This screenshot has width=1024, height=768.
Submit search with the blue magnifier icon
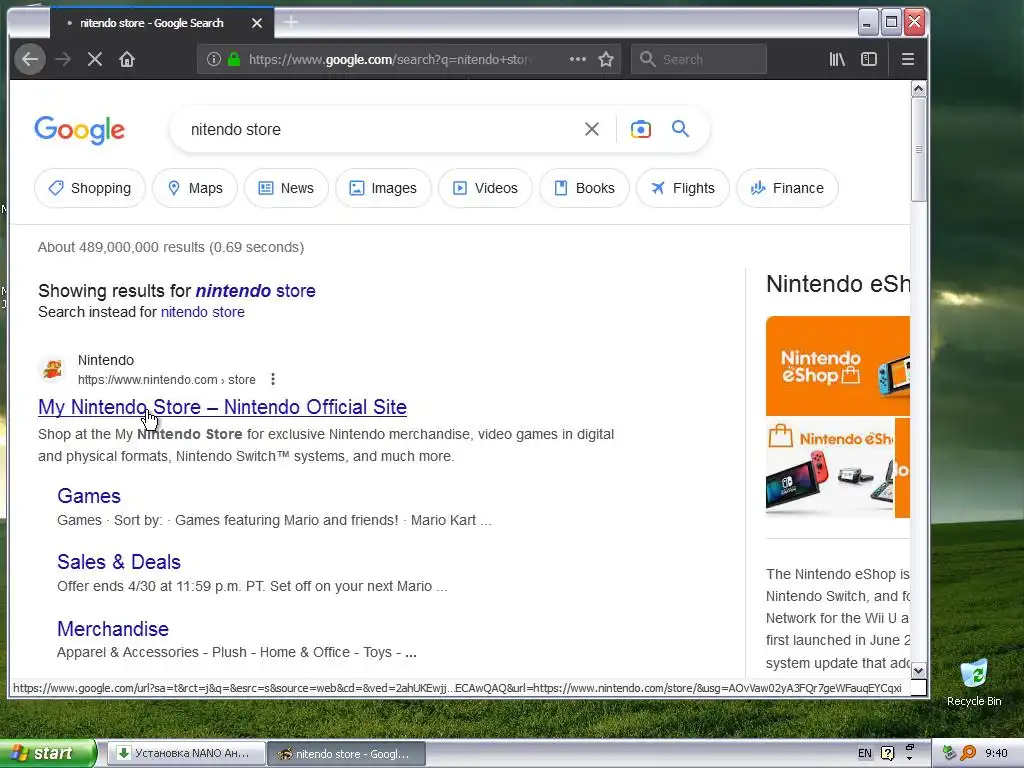click(680, 129)
